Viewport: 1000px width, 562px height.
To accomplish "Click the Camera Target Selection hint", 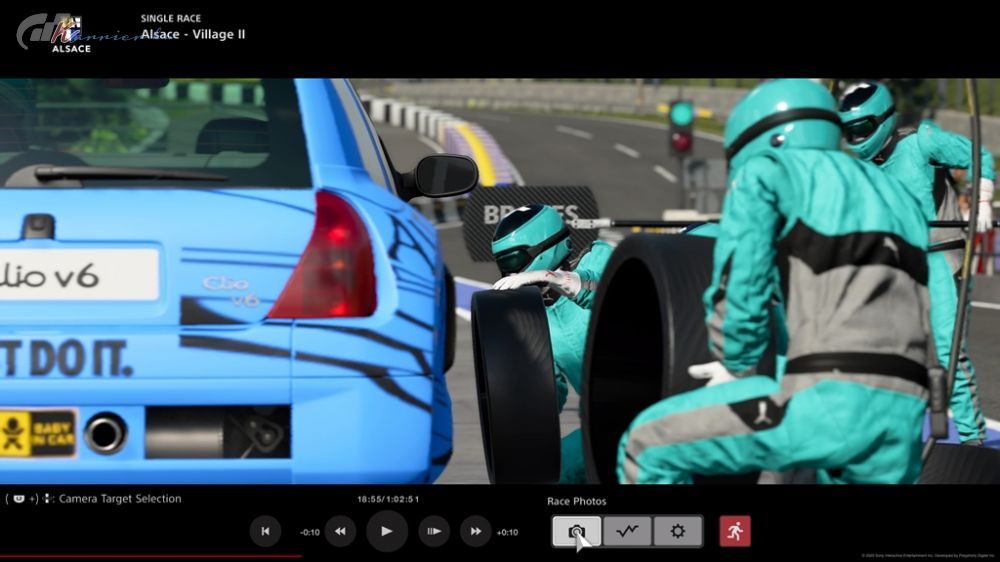I will 94,499.
